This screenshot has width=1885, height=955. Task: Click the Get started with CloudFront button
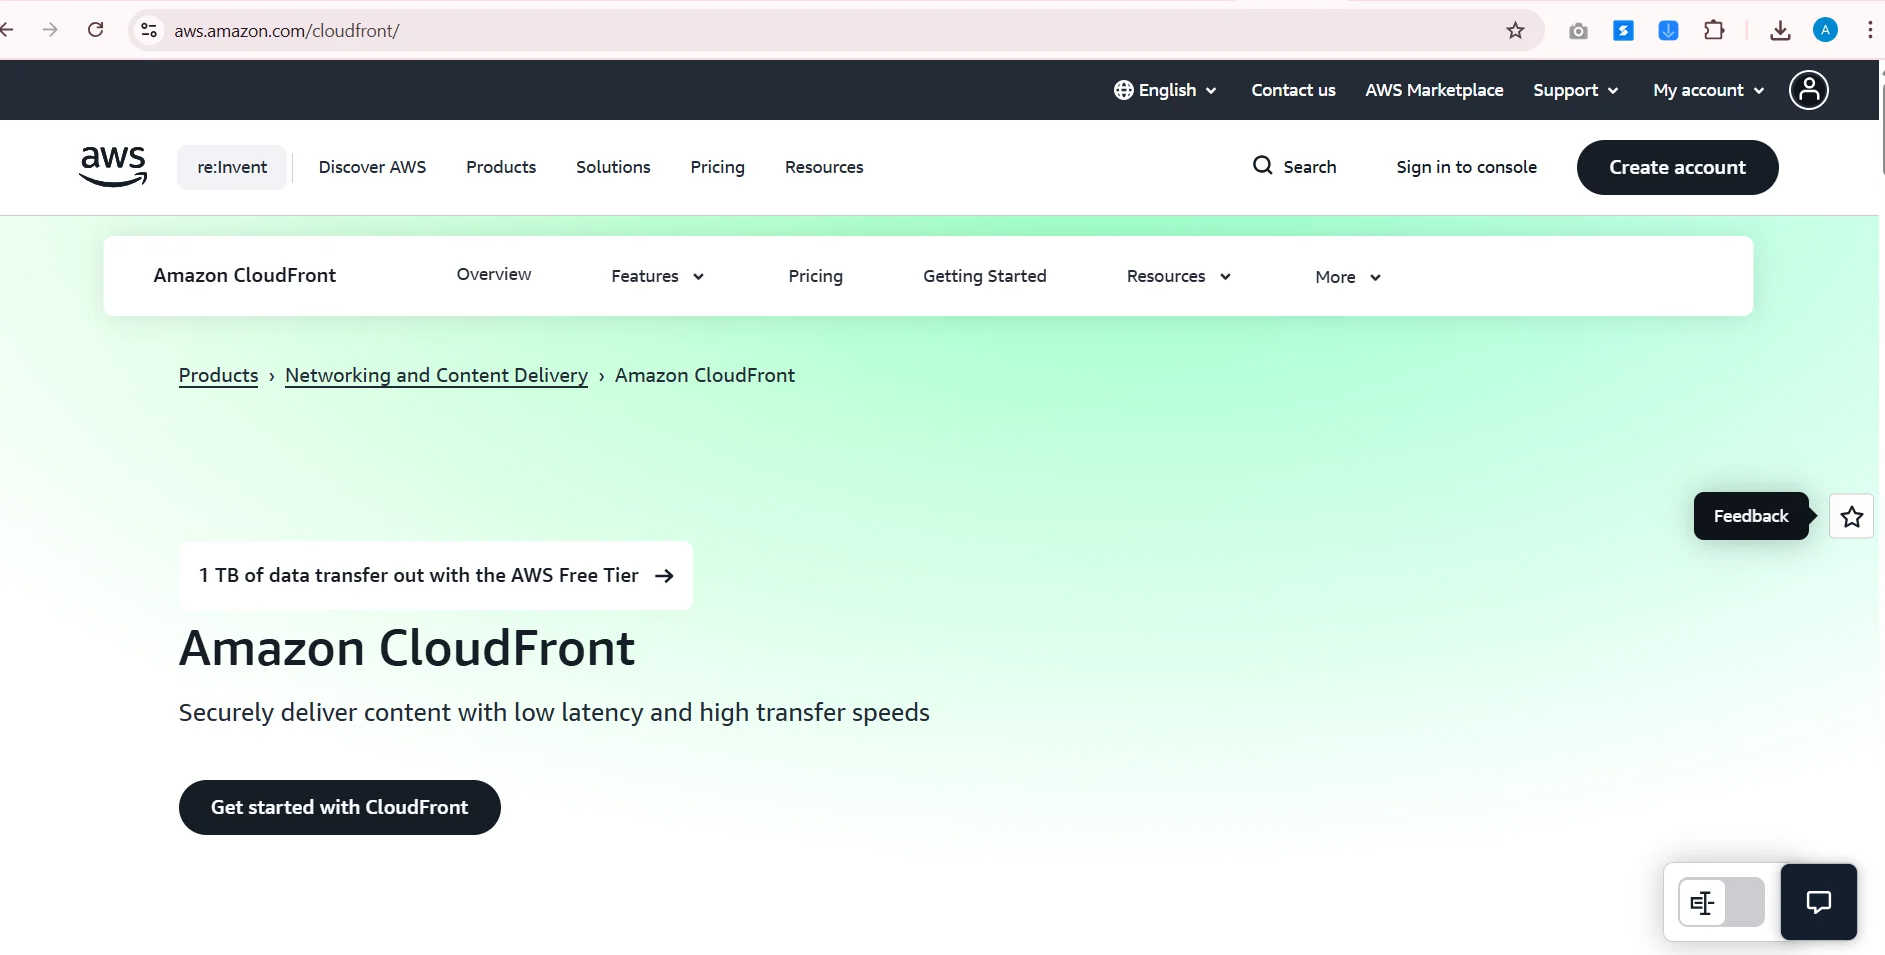pos(339,807)
